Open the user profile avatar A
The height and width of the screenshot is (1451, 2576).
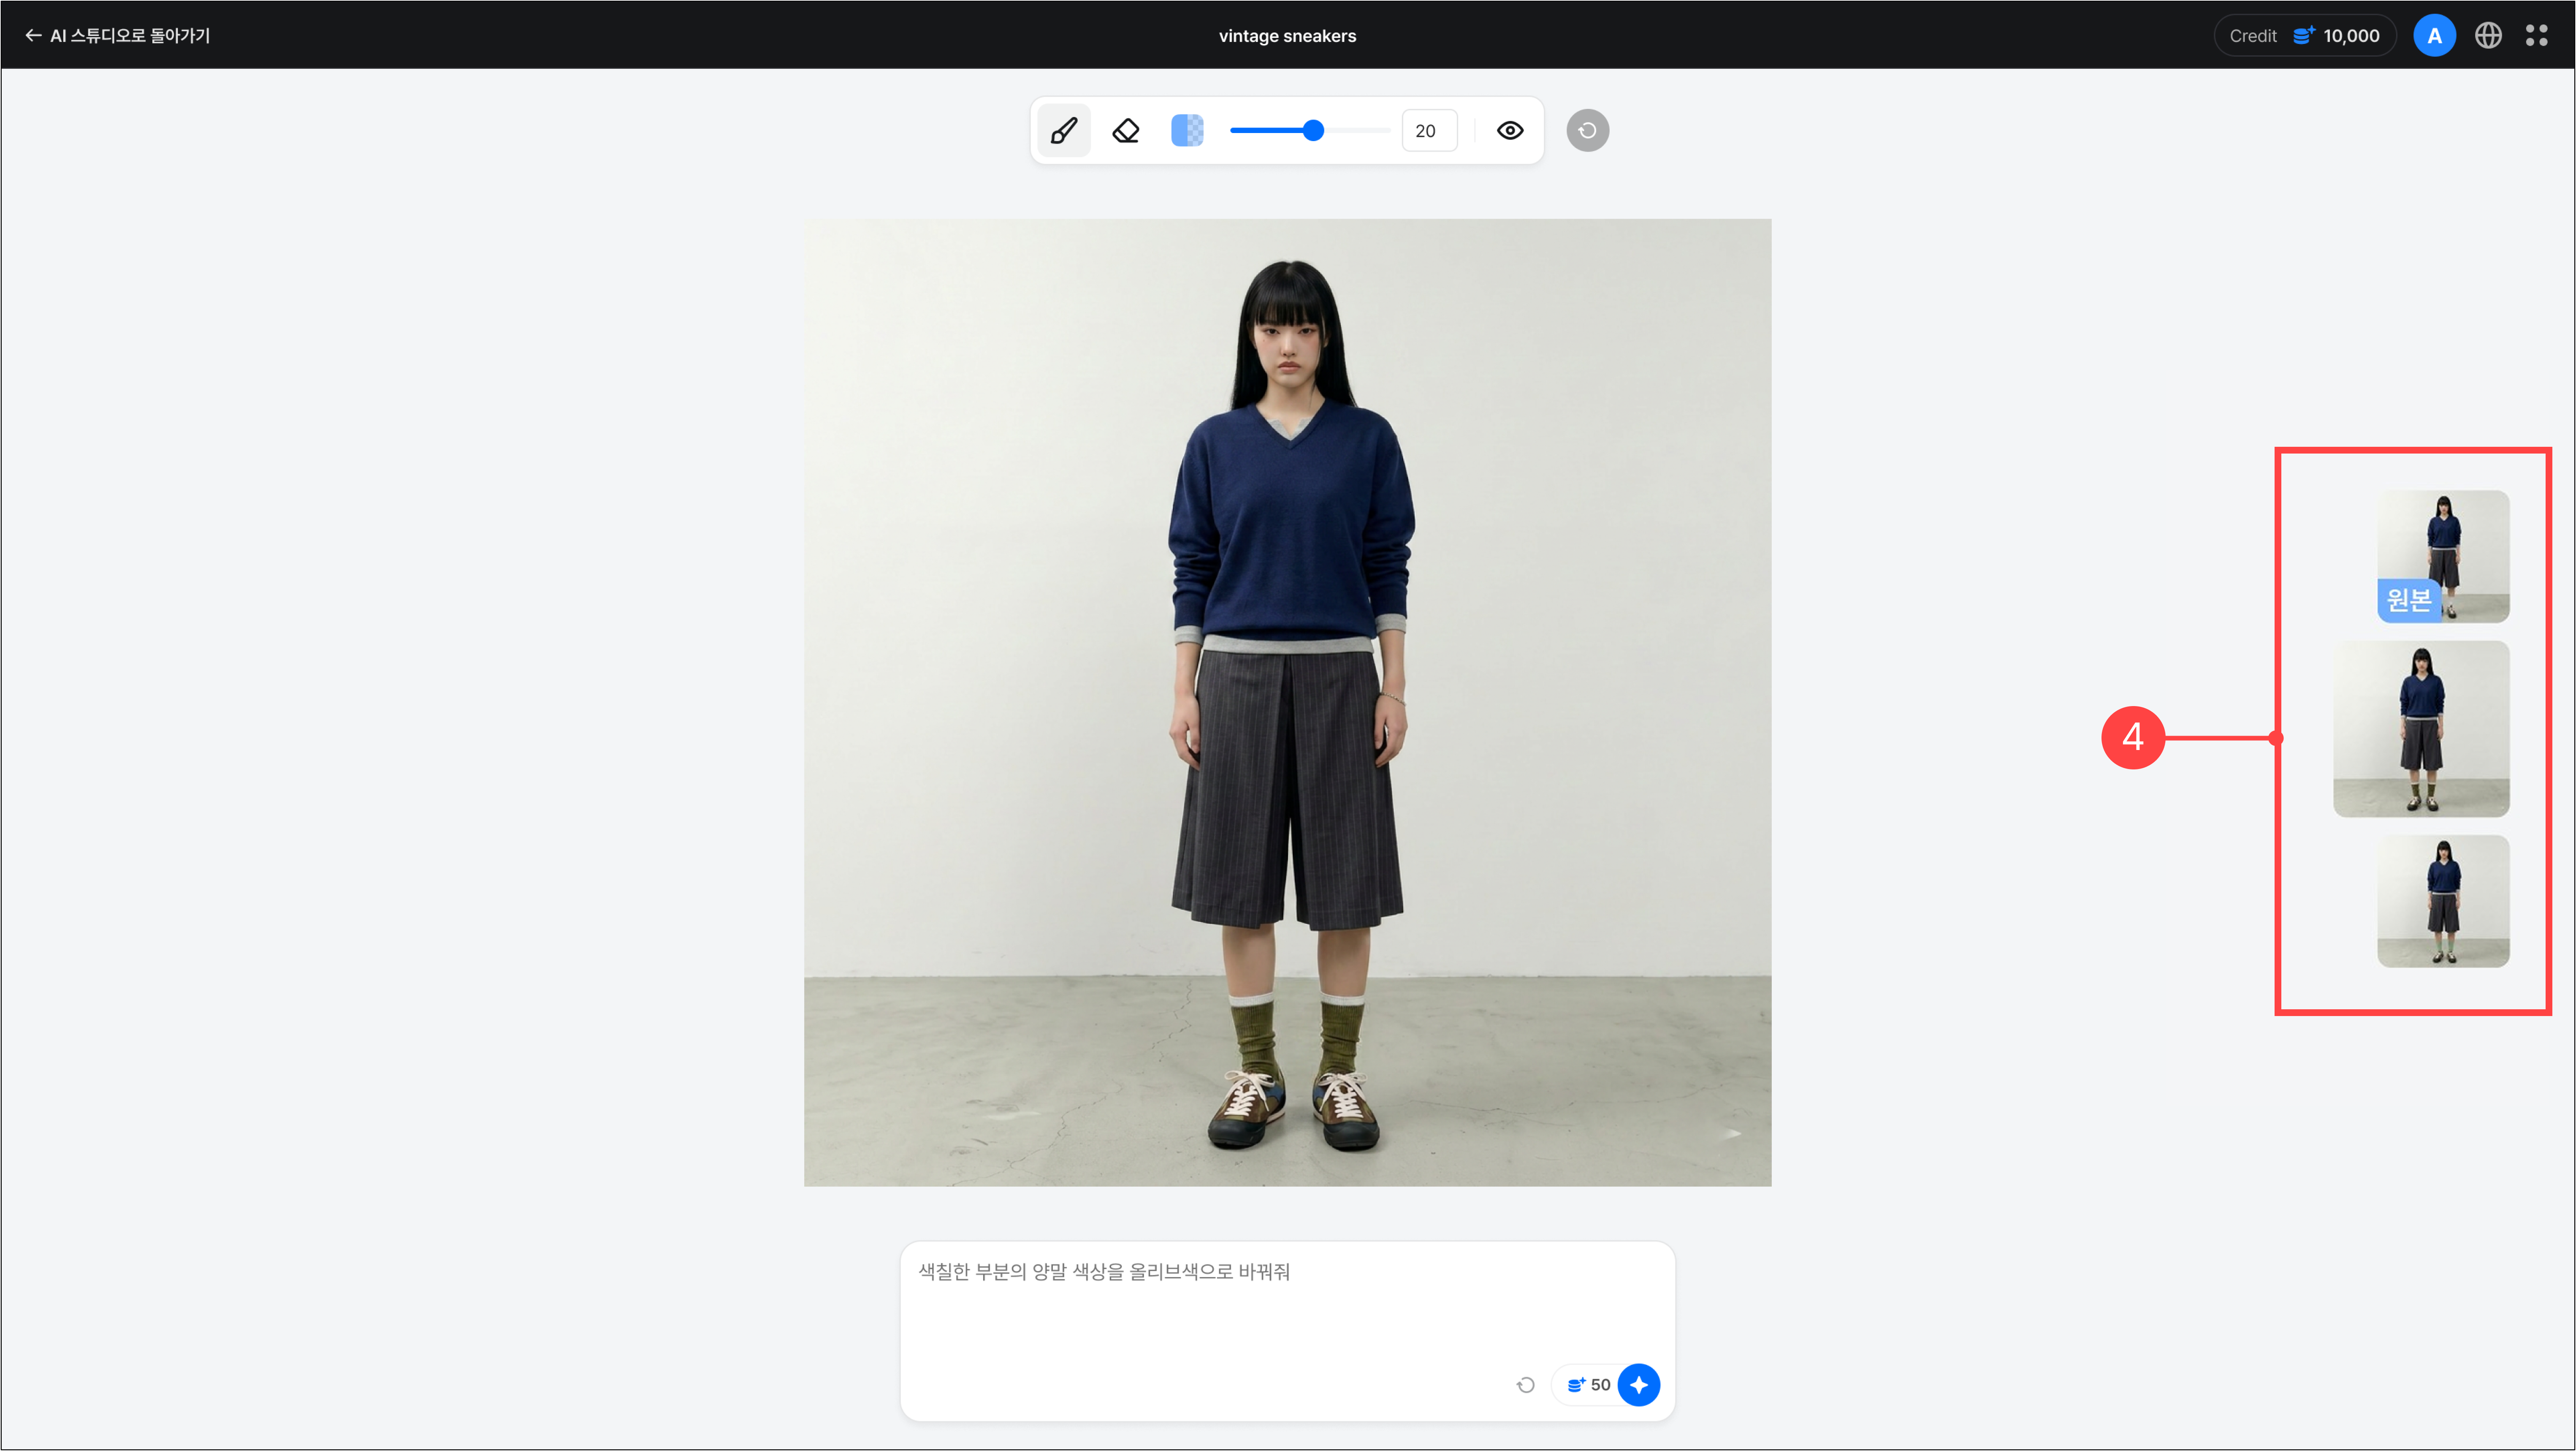point(2434,35)
